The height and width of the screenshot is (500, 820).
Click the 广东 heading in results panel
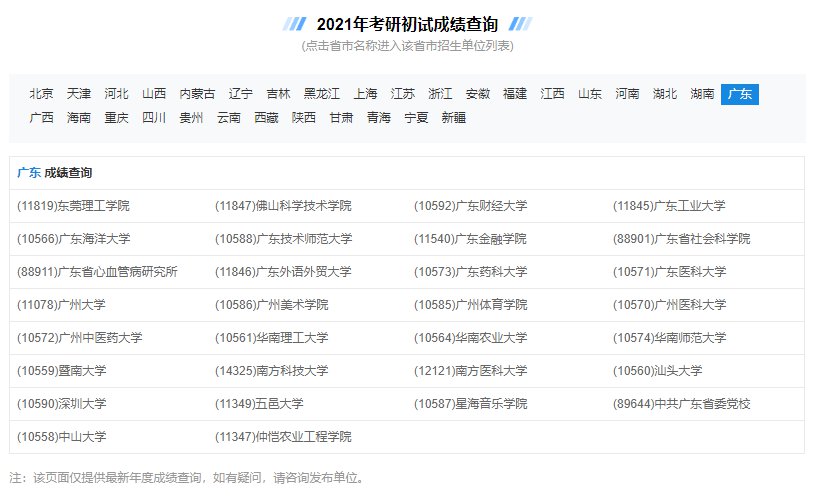pyautogui.click(x=29, y=173)
